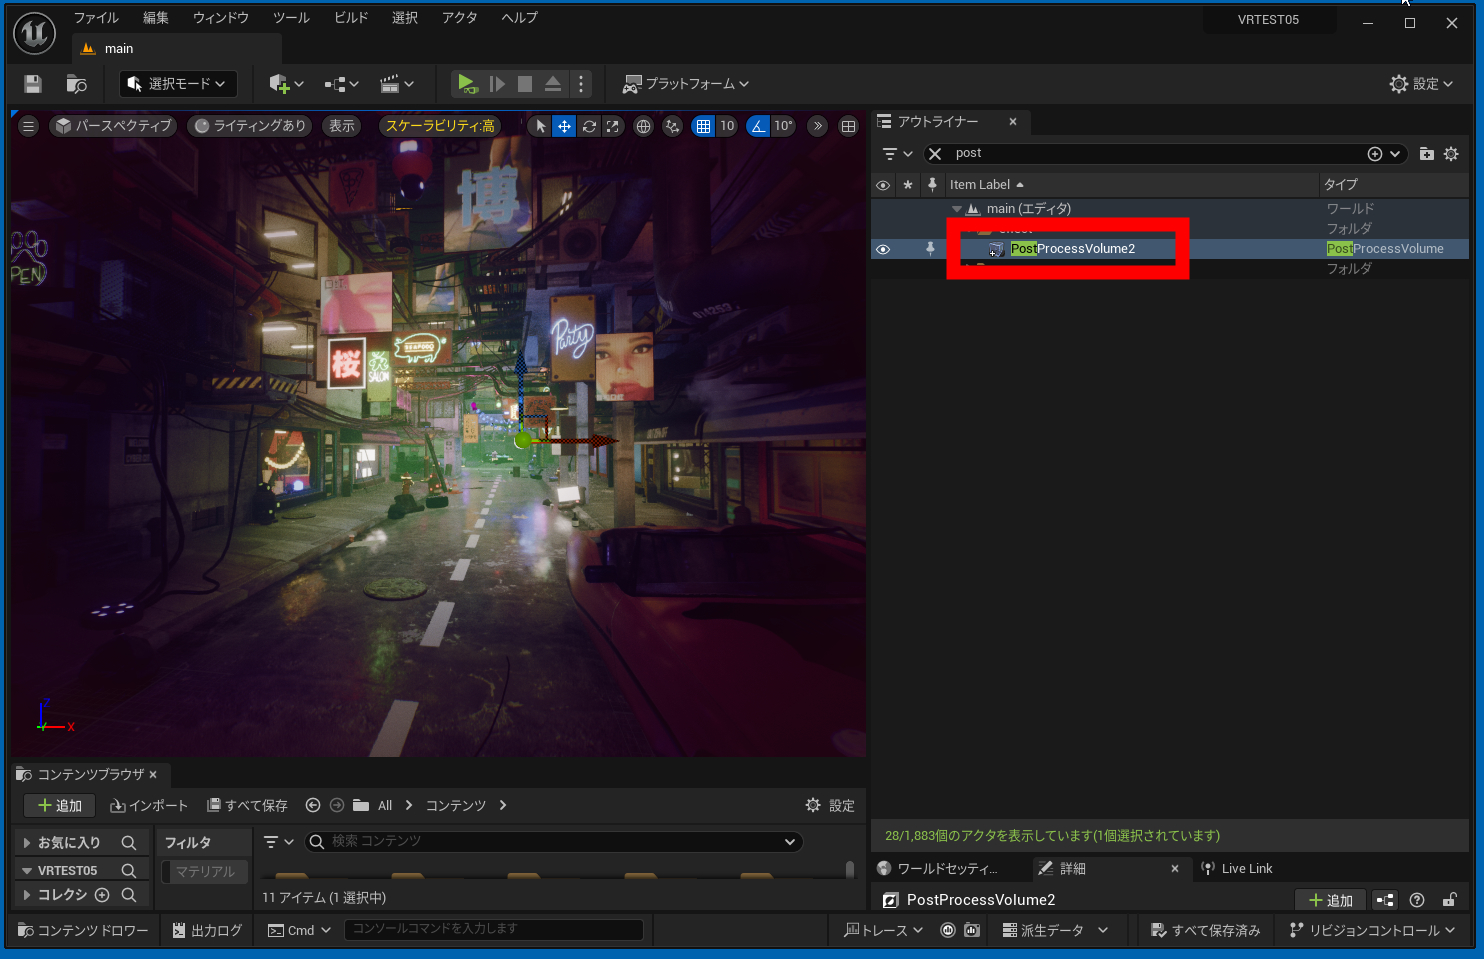
Task: Collapse the main (エディタ) tree node
Action: click(x=957, y=209)
